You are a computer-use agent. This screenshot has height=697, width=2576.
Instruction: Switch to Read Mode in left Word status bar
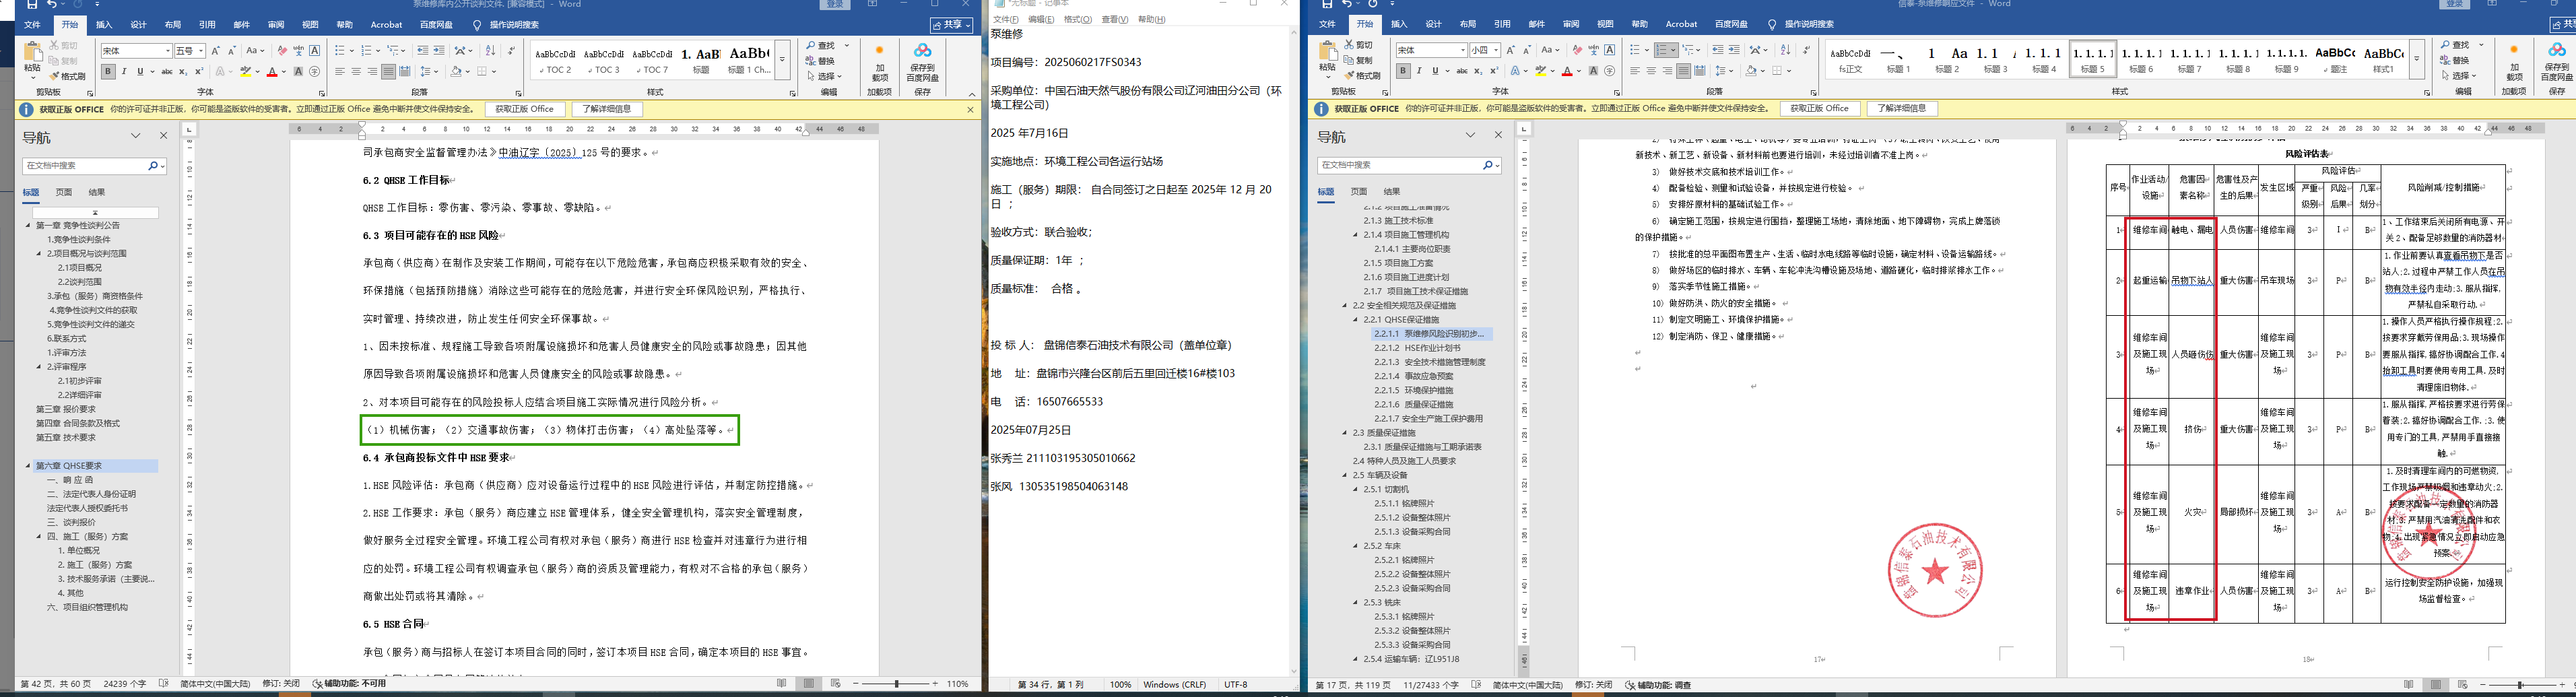(782, 684)
